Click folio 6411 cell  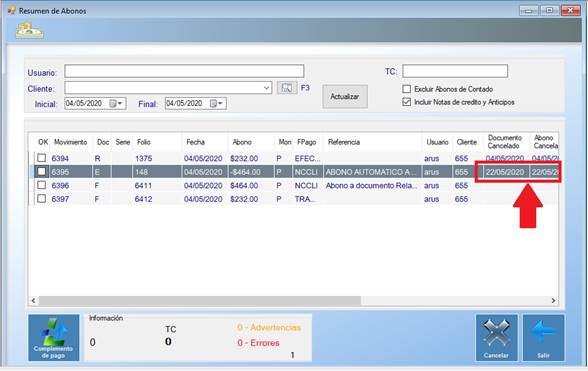[143, 185]
